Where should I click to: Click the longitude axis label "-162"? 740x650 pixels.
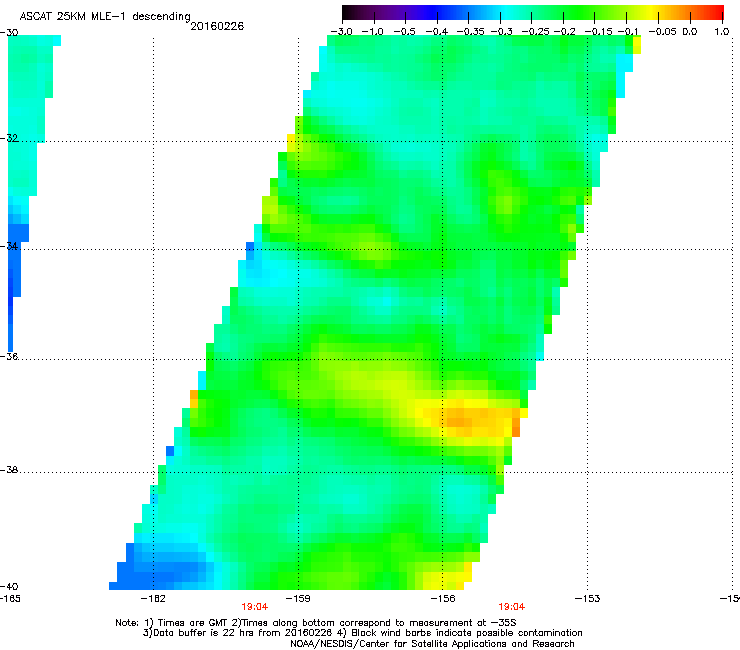point(153,599)
